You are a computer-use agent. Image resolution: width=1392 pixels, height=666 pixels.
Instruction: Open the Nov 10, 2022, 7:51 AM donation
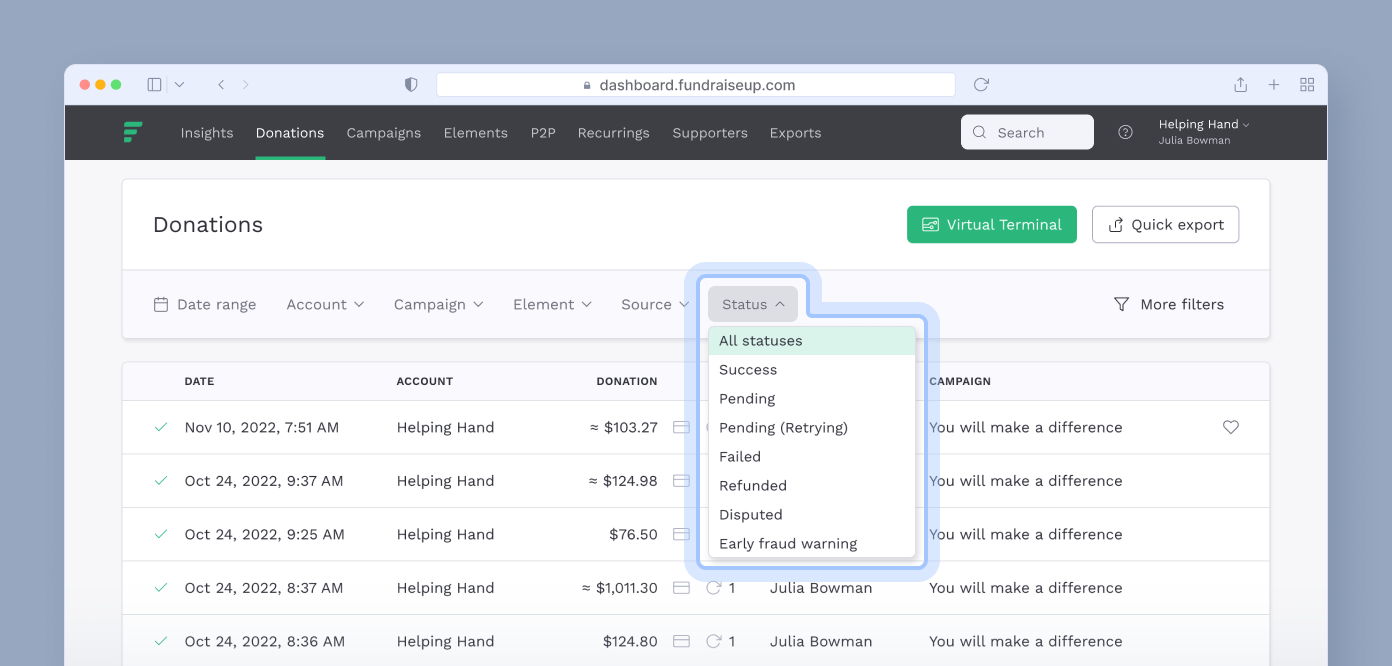point(262,427)
